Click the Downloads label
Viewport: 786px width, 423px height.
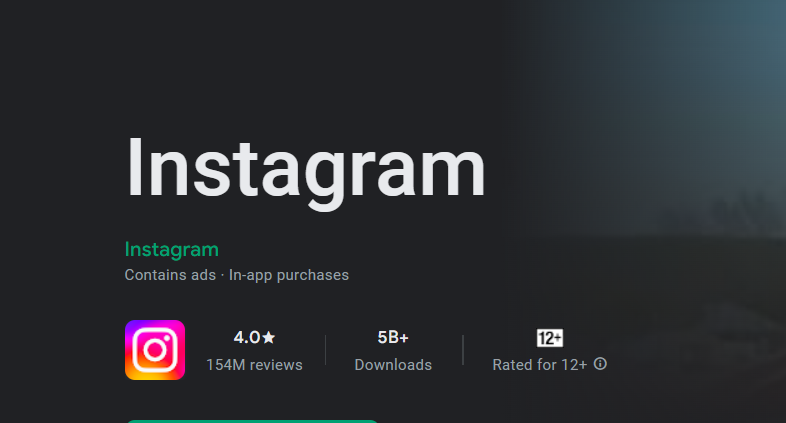pyautogui.click(x=393, y=365)
